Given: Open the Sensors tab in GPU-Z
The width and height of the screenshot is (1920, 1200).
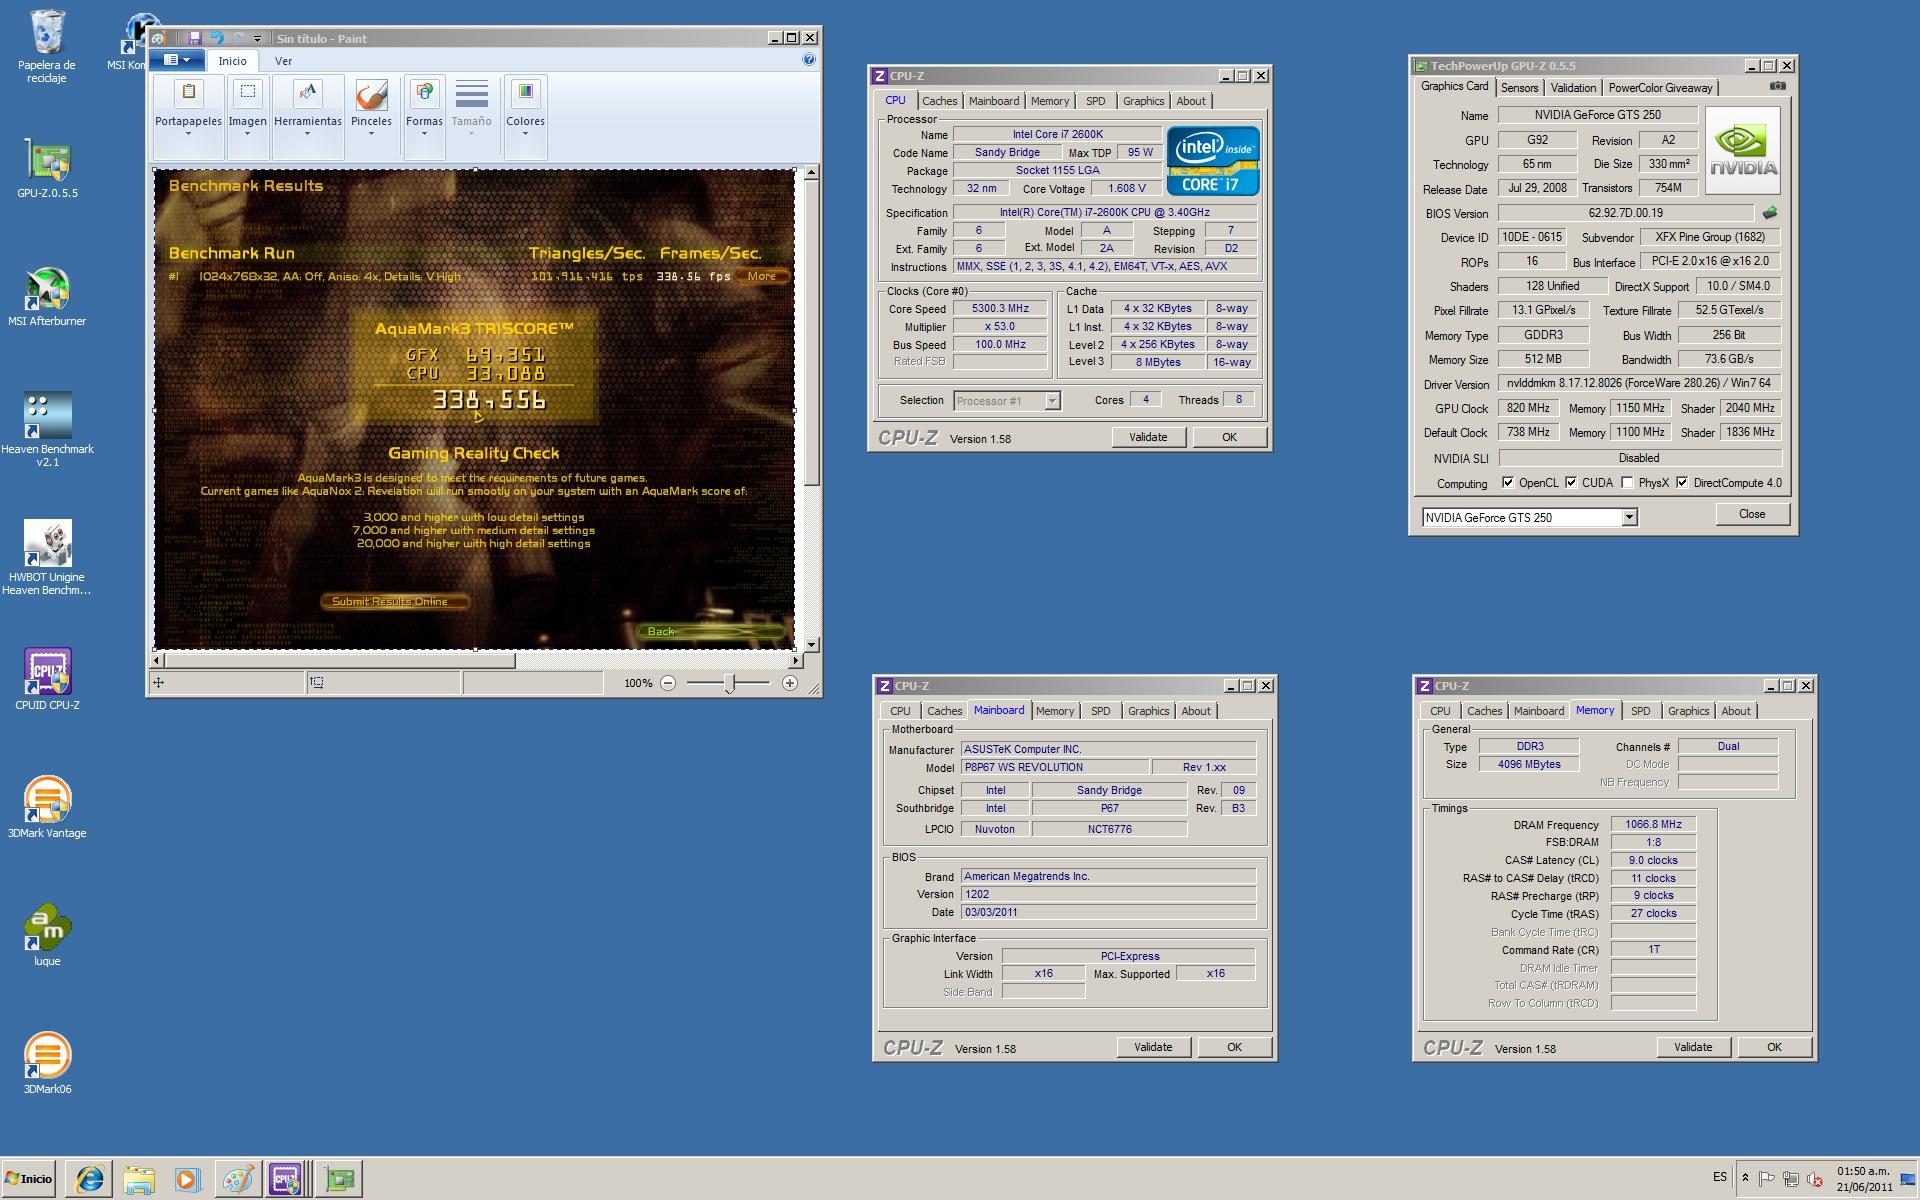Looking at the screenshot, I should (1519, 88).
